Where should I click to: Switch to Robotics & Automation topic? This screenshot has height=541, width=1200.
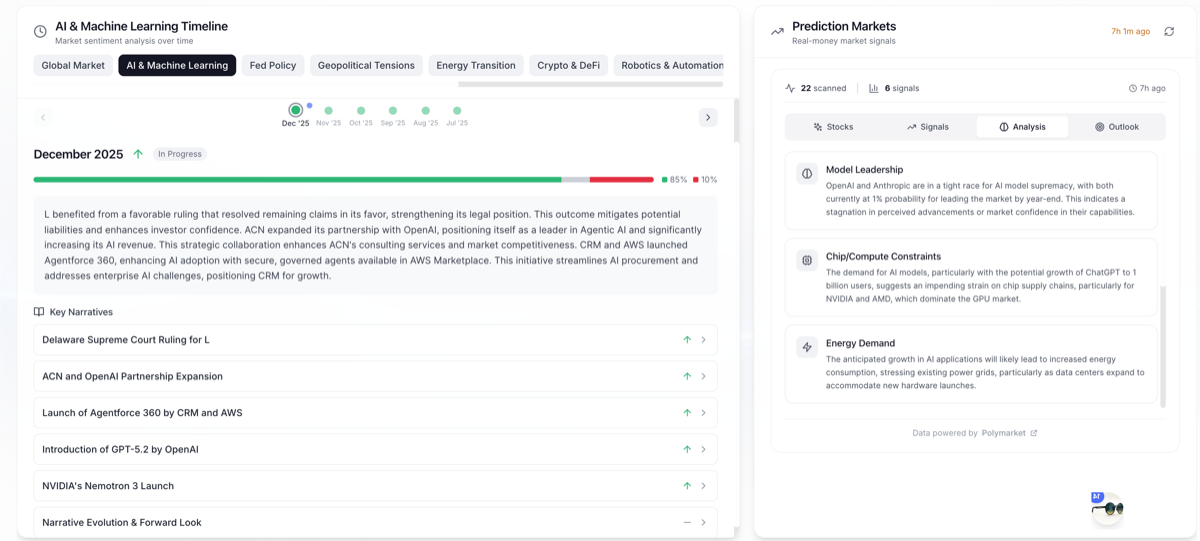[x=669, y=65]
